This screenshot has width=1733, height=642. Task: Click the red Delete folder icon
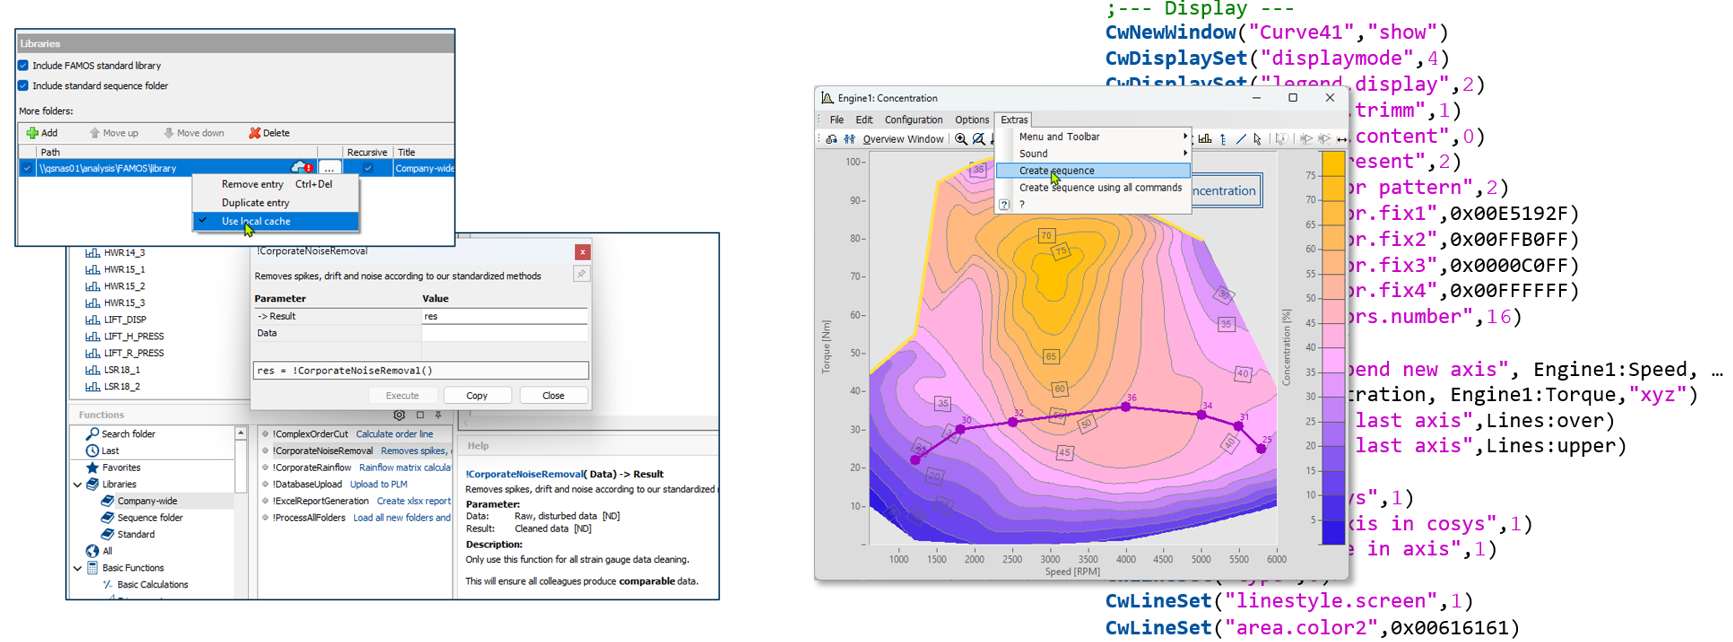click(254, 133)
